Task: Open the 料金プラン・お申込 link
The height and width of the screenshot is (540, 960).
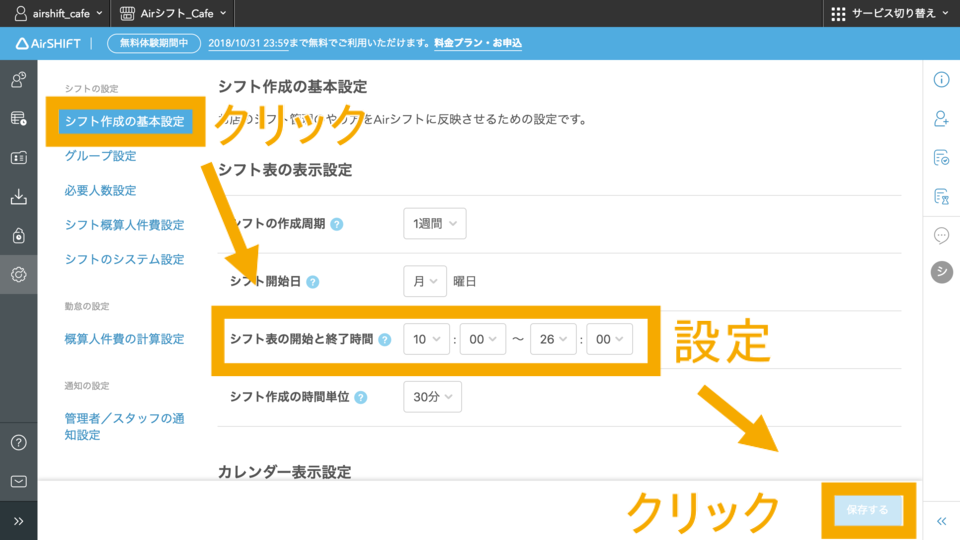Action: [478, 43]
